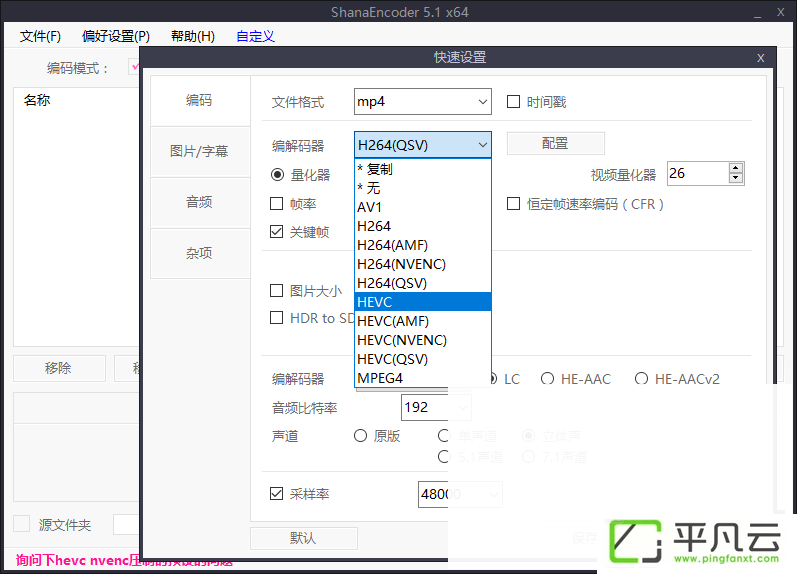Select the 原版 channel radio button

360,436
